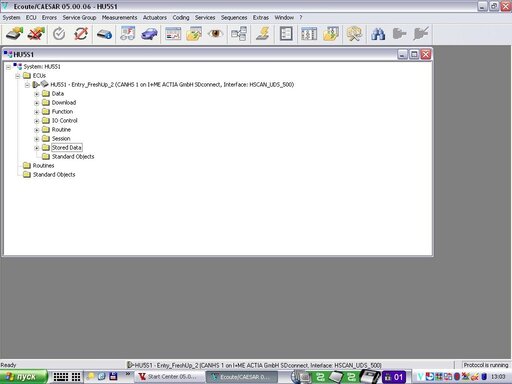Collapse the ECUs tree branch
The height and width of the screenshot is (384, 512).
click(18, 76)
